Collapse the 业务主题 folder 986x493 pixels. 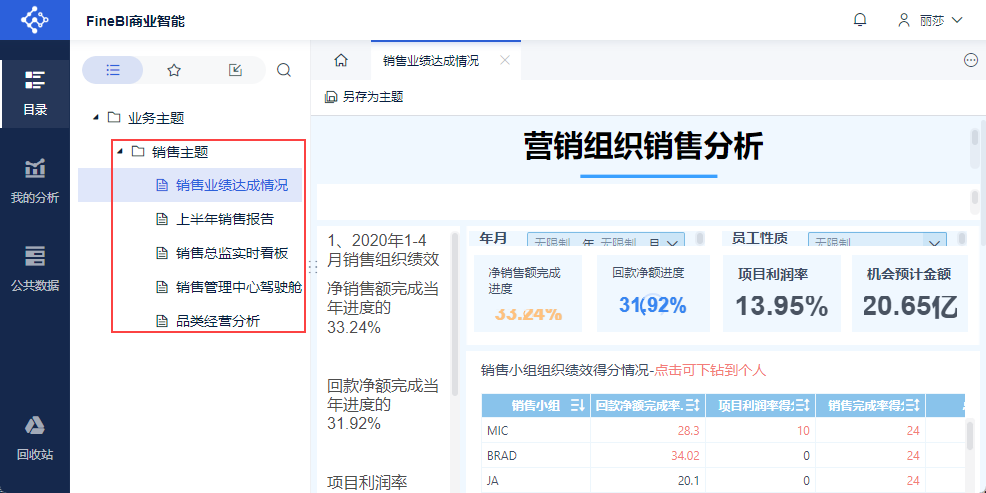pyautogui.click(x=96, y=118)
